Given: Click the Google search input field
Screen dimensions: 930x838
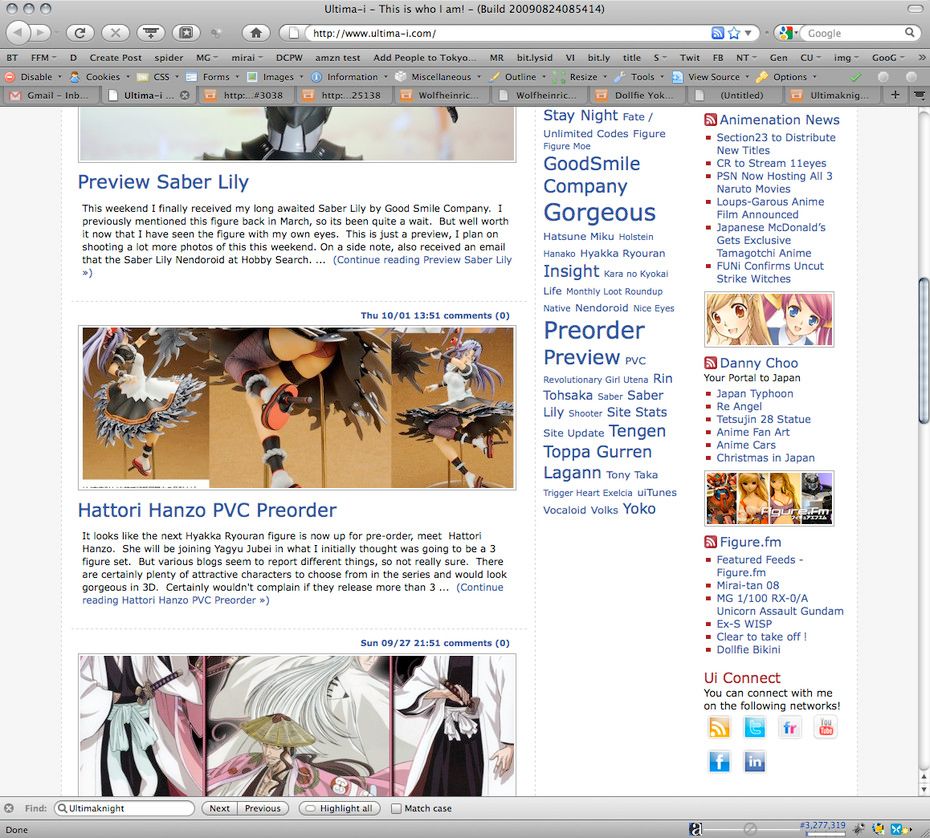Looking at the screenshot, I should coord(850,33).
